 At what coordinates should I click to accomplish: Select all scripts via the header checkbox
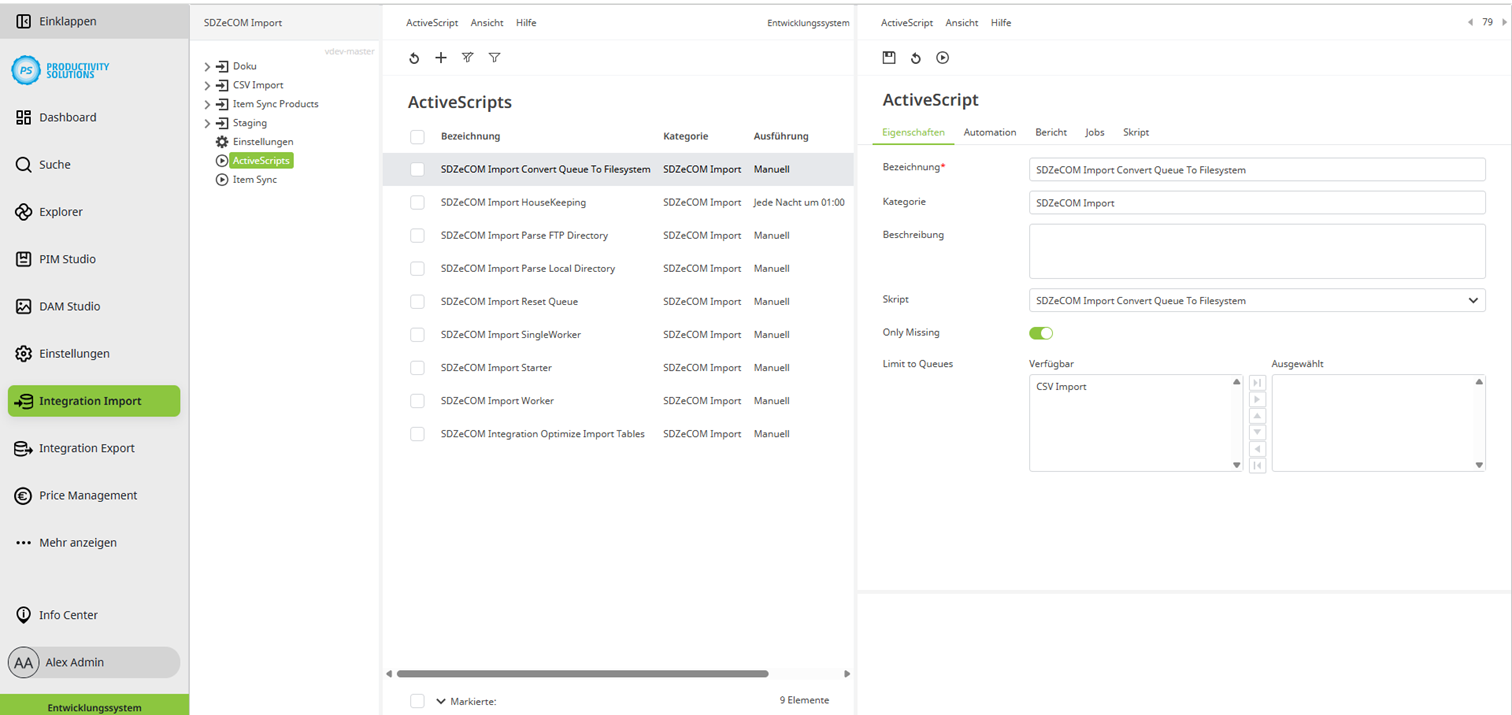417,136
